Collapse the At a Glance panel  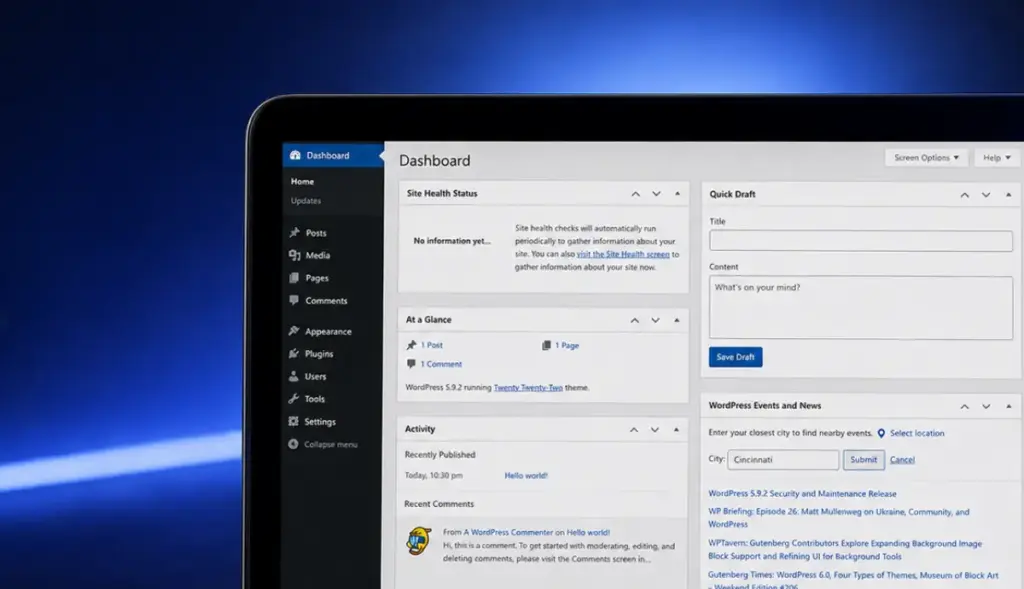click(677, 321)
